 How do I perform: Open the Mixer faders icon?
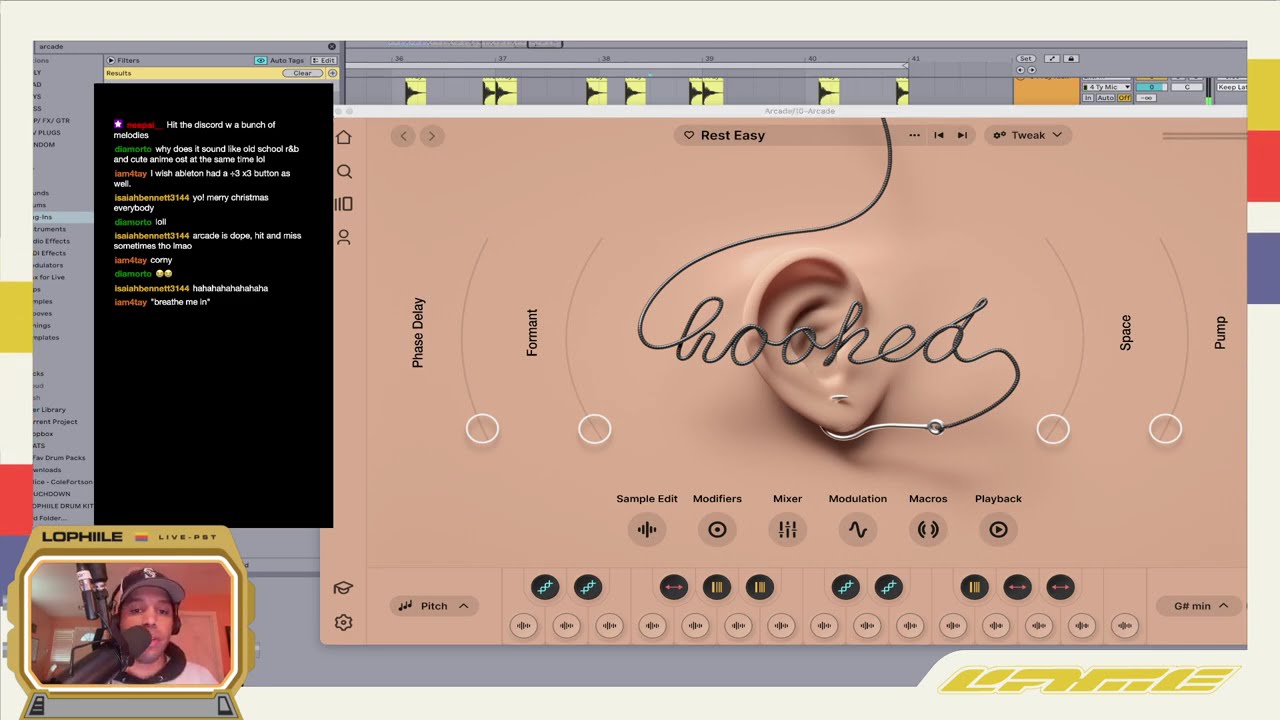pos(787,530)
